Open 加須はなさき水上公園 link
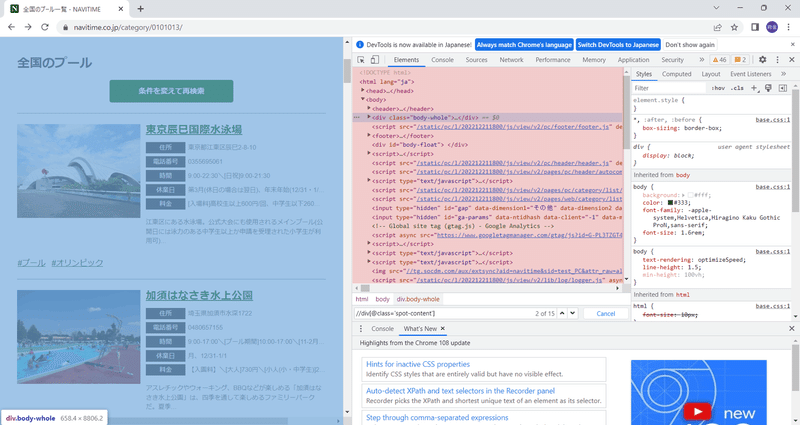Image resolution: width=800 pixels, height=425 pixels. 199,295
